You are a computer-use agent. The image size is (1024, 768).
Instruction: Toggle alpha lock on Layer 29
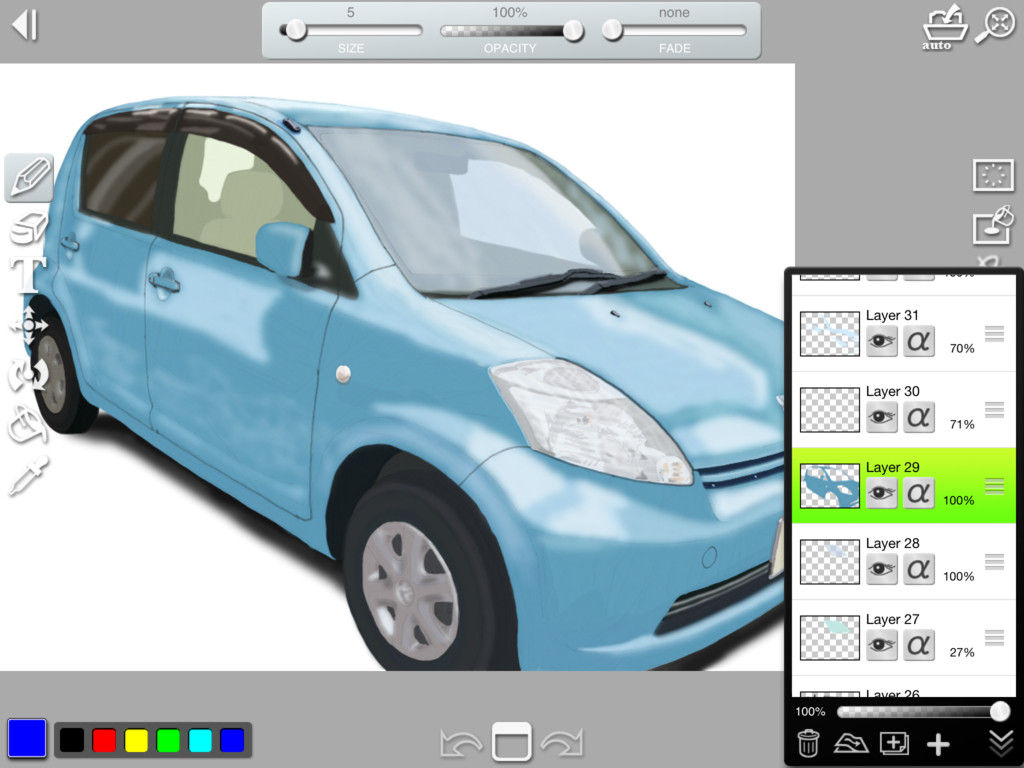(919, 492)
